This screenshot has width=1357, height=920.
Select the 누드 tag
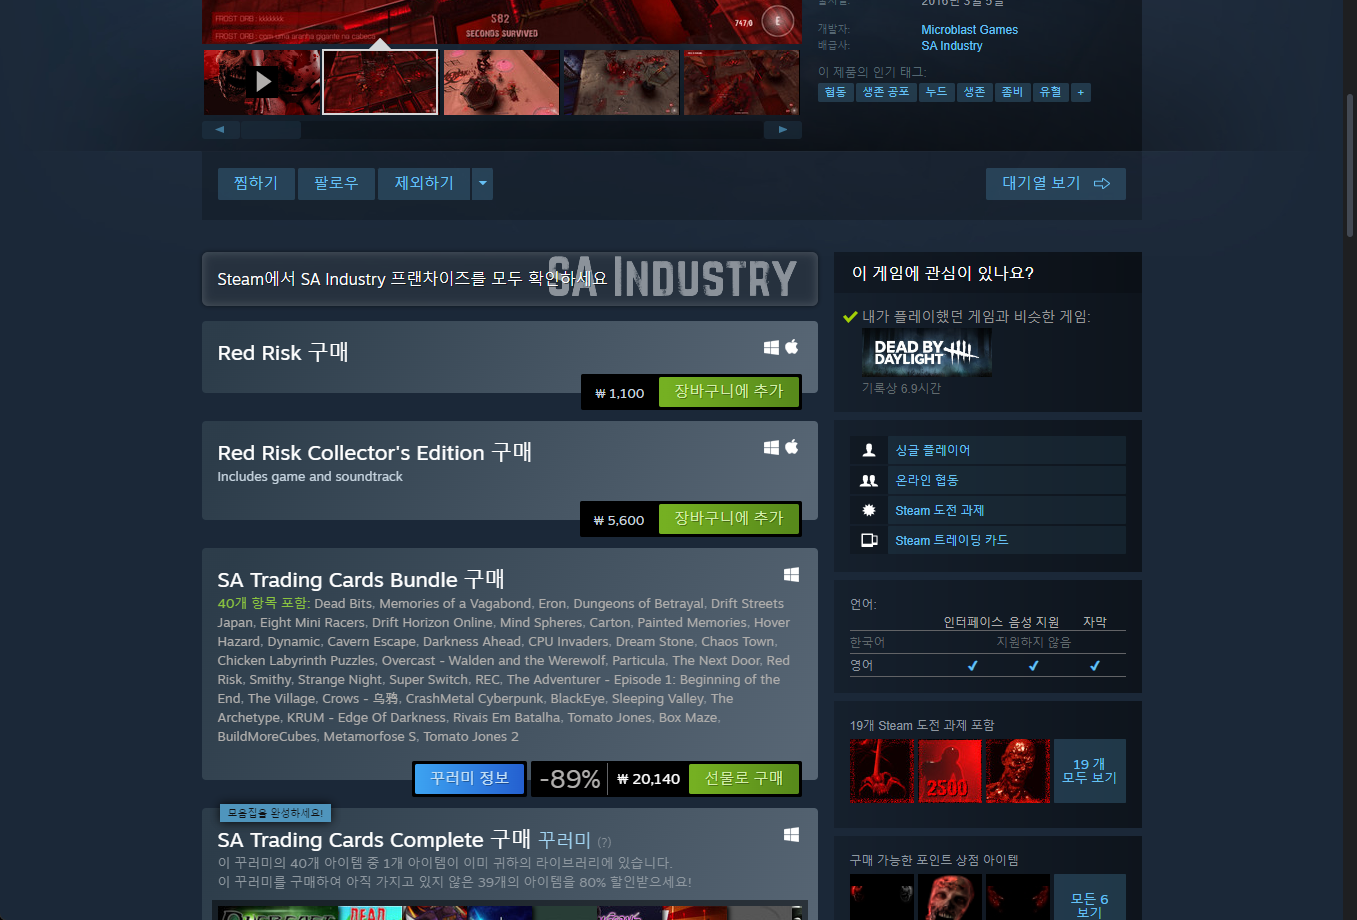(x=936, y=92)
